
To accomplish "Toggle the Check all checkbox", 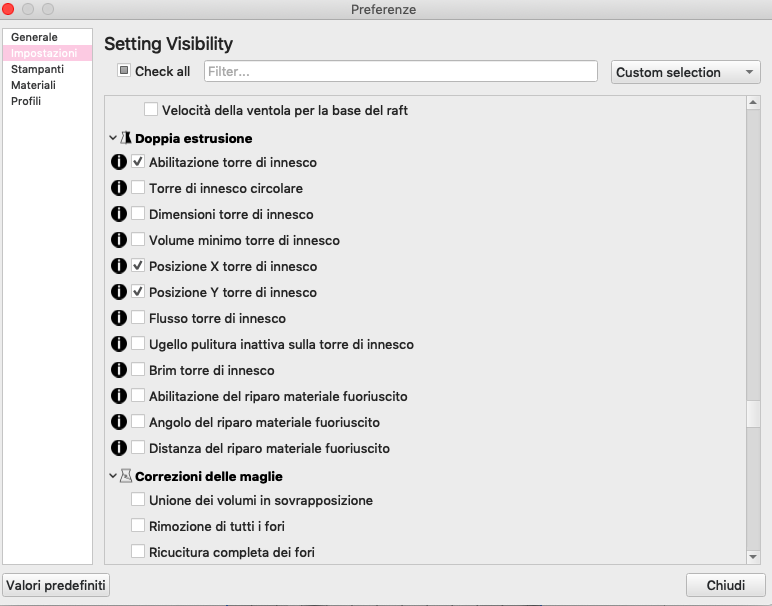I will click(x=124, y=70).
